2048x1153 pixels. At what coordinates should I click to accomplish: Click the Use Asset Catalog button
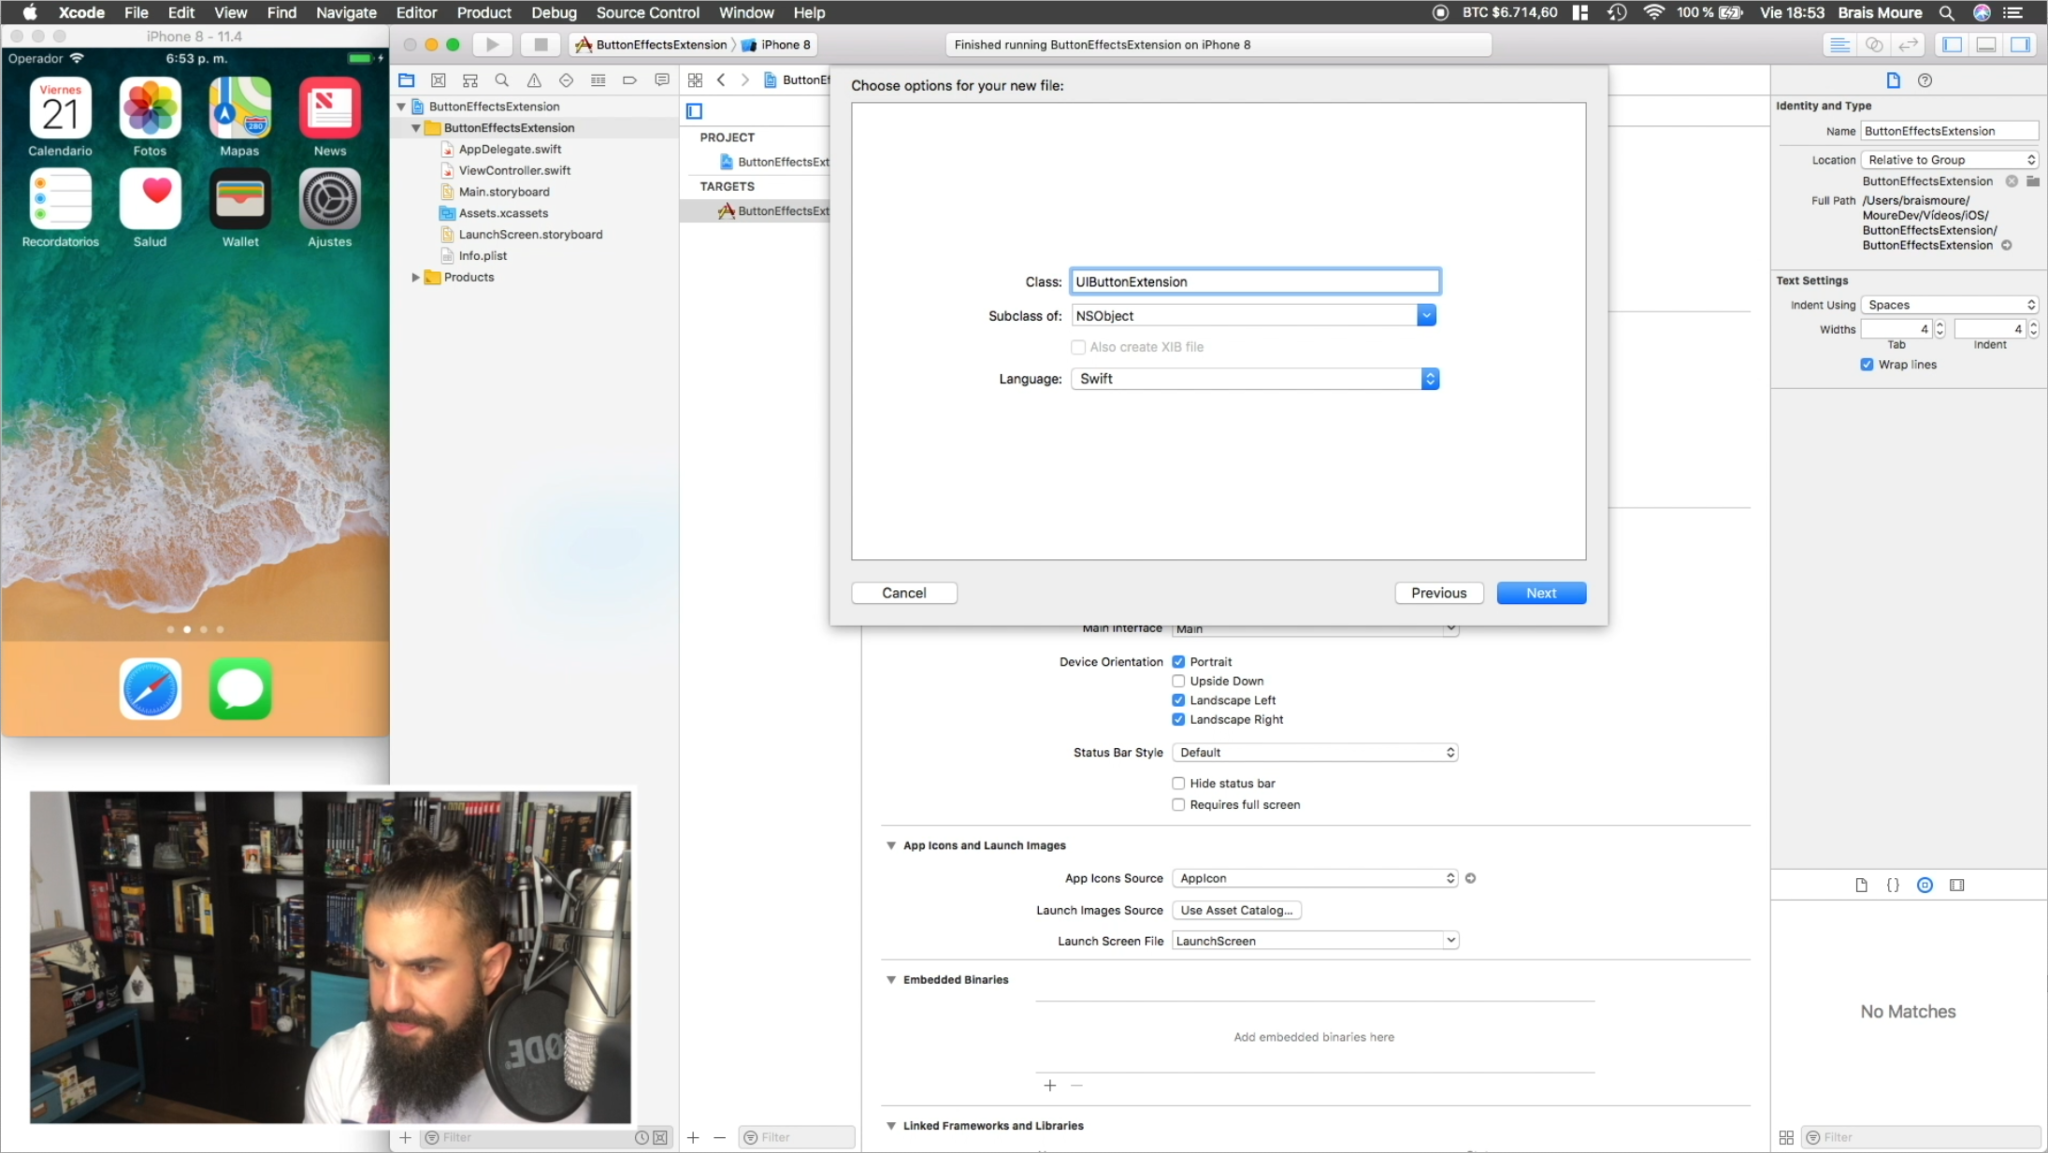click(x=1235, y=910)
